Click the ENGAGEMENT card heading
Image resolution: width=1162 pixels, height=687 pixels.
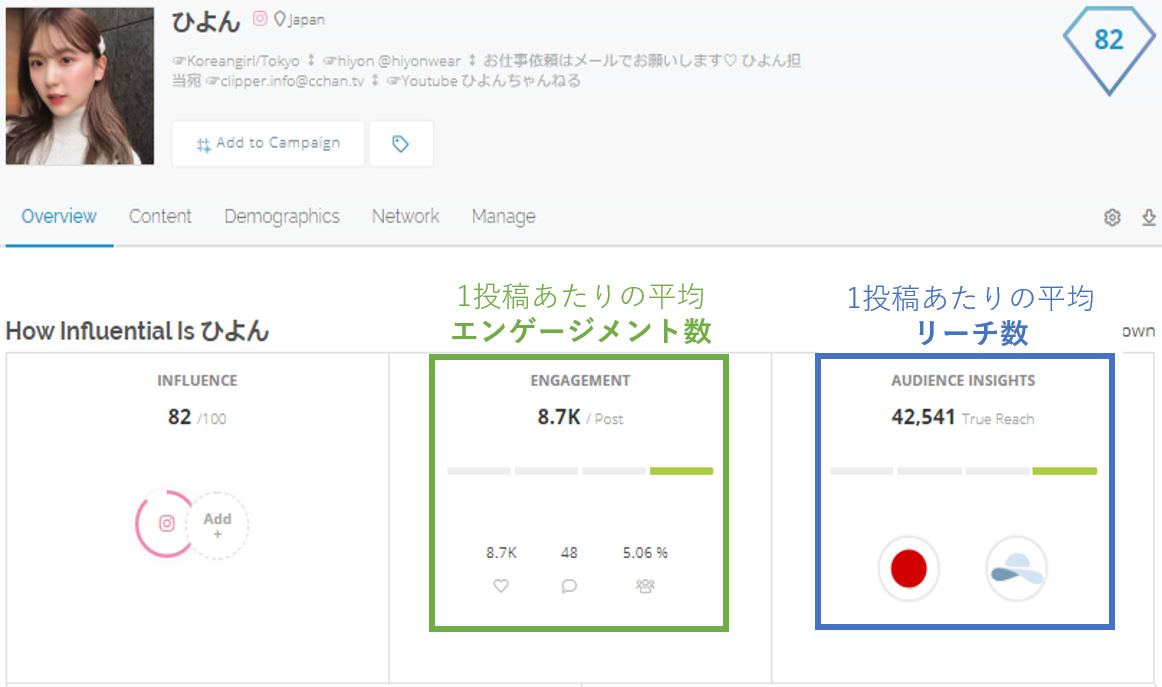click(580, 381)
